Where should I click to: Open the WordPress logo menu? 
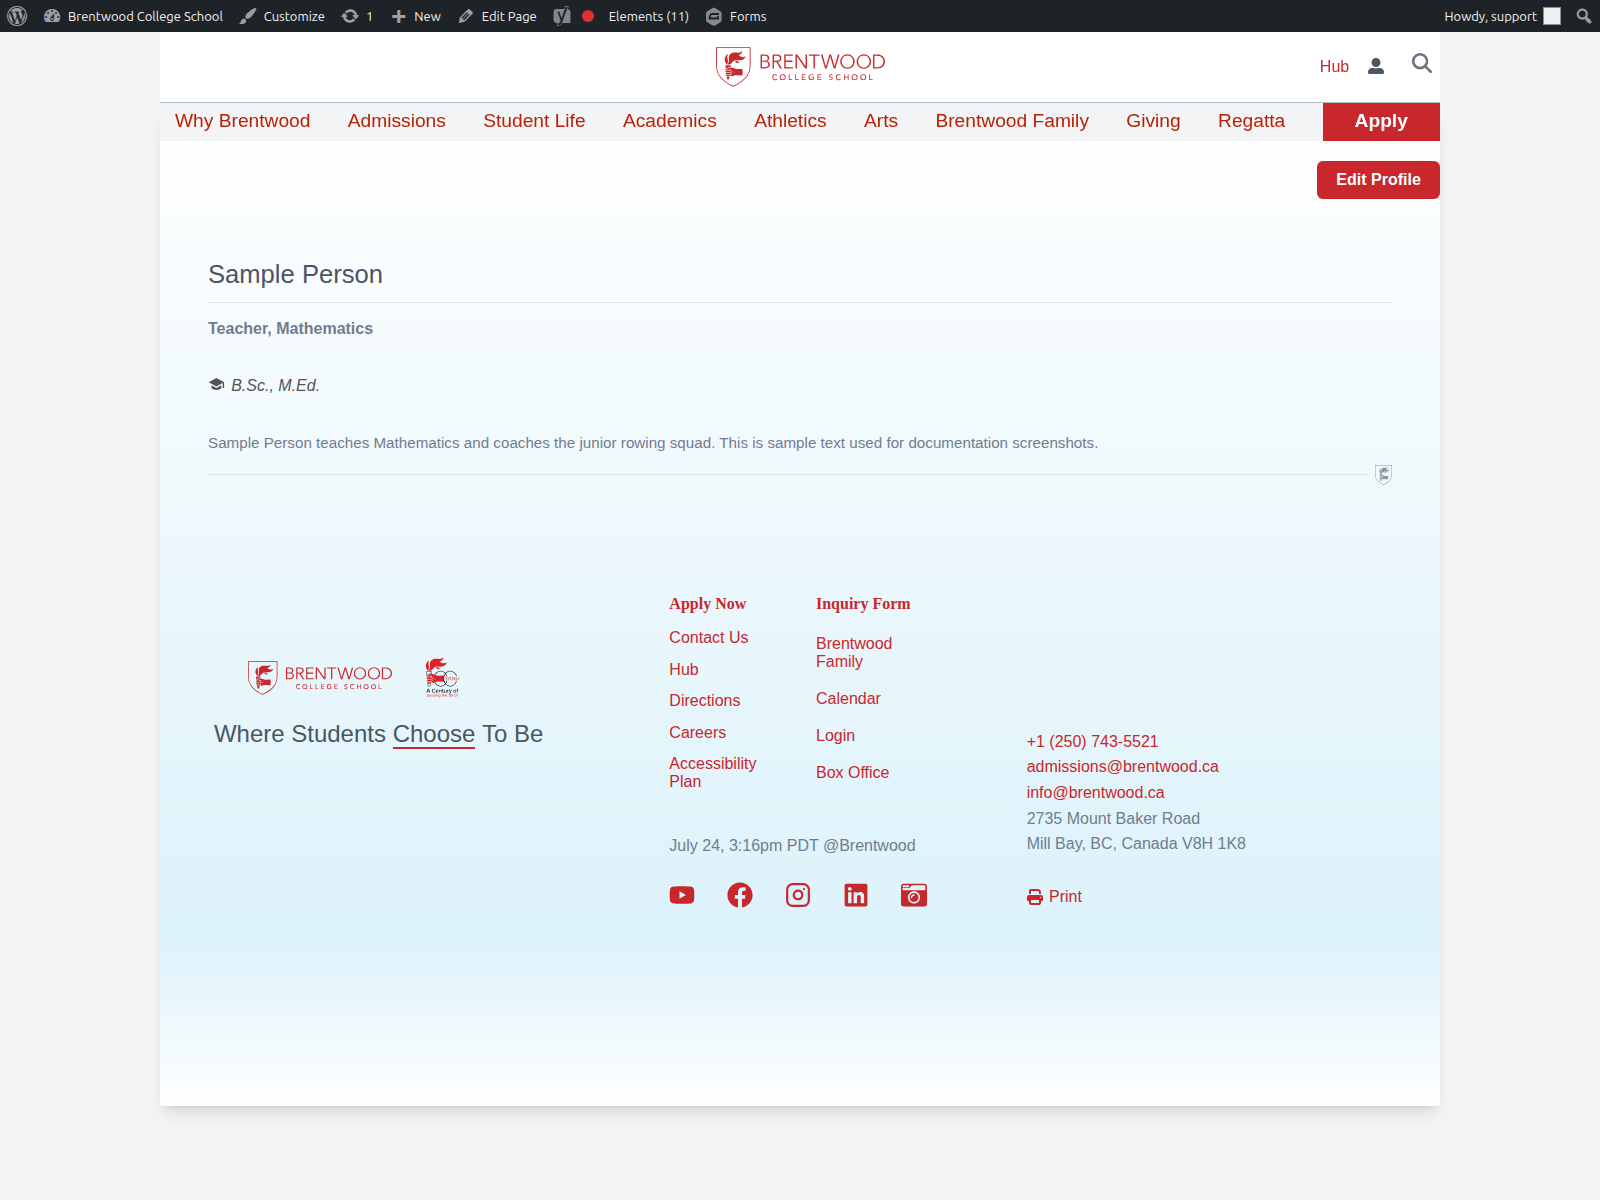17,16
